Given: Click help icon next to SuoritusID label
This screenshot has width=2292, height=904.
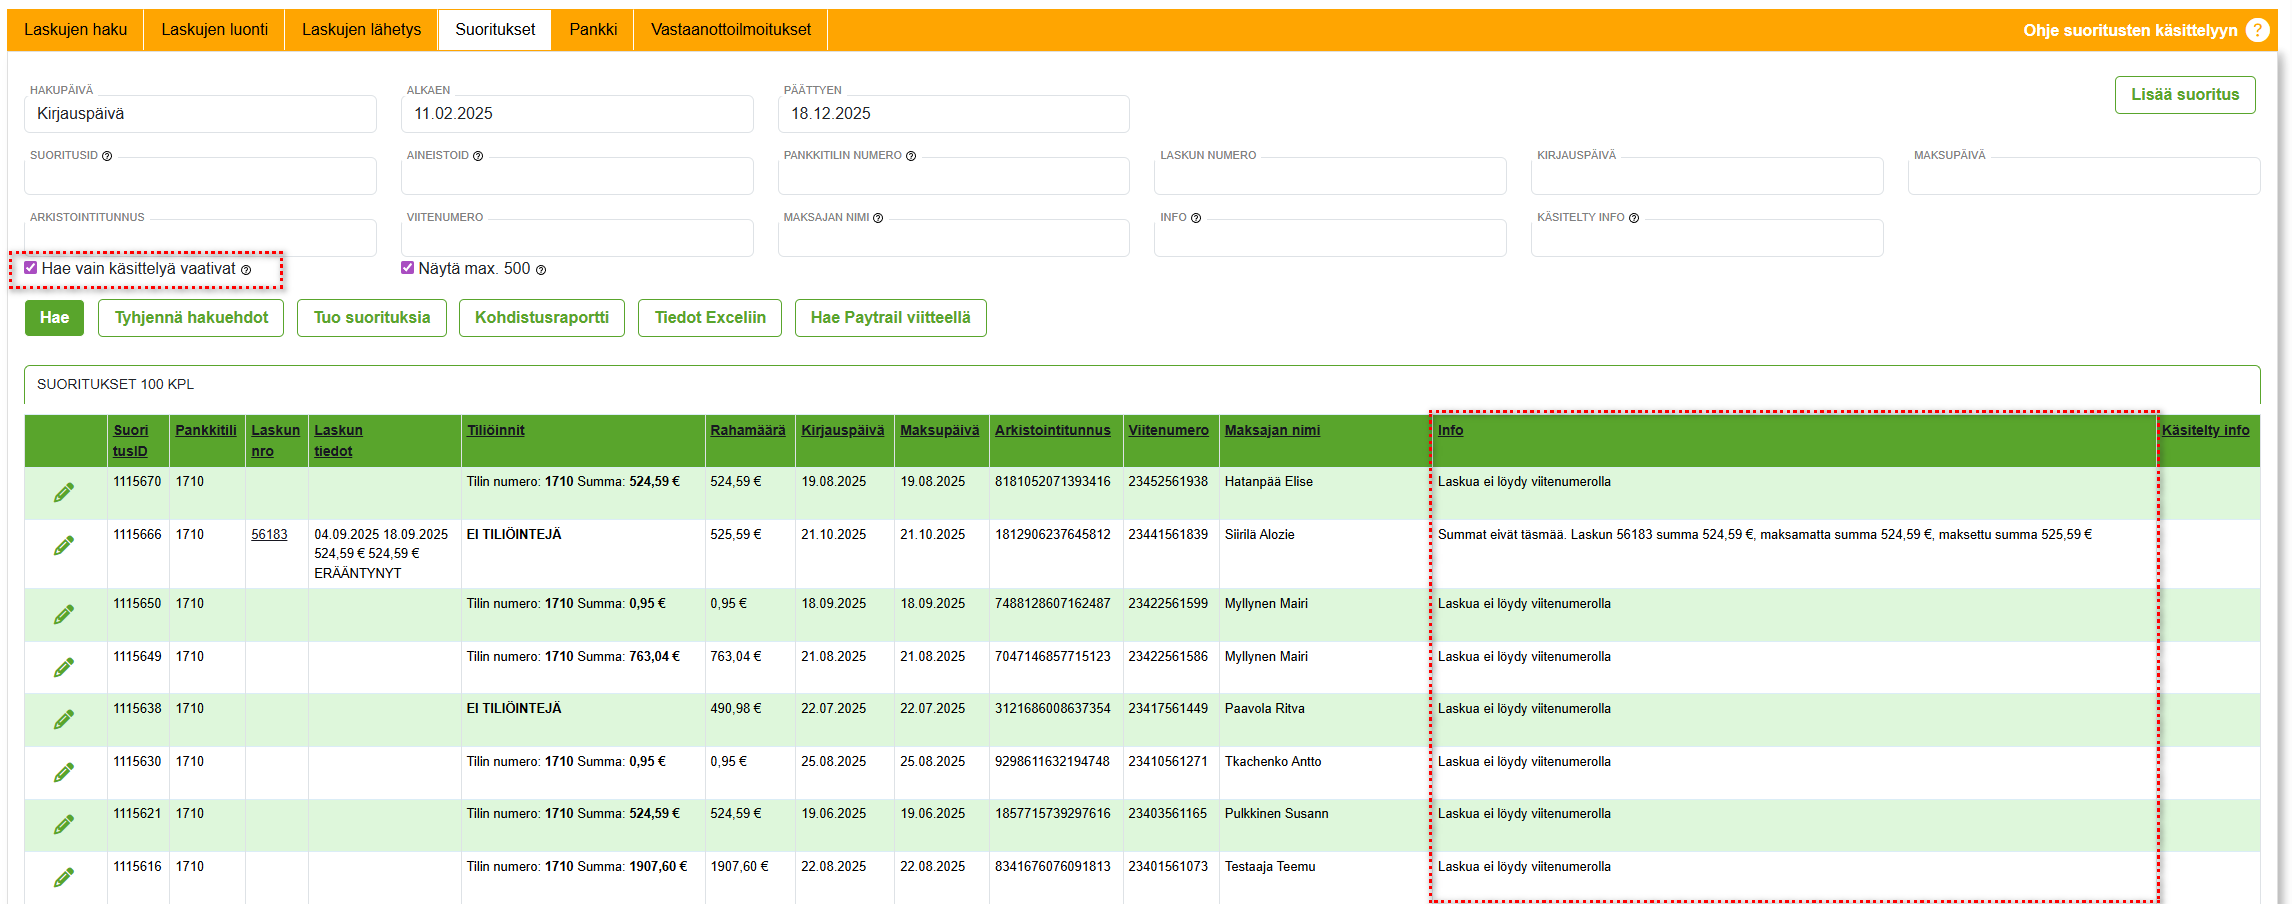Looking at the screenshot, I should [x=107, y=156].
